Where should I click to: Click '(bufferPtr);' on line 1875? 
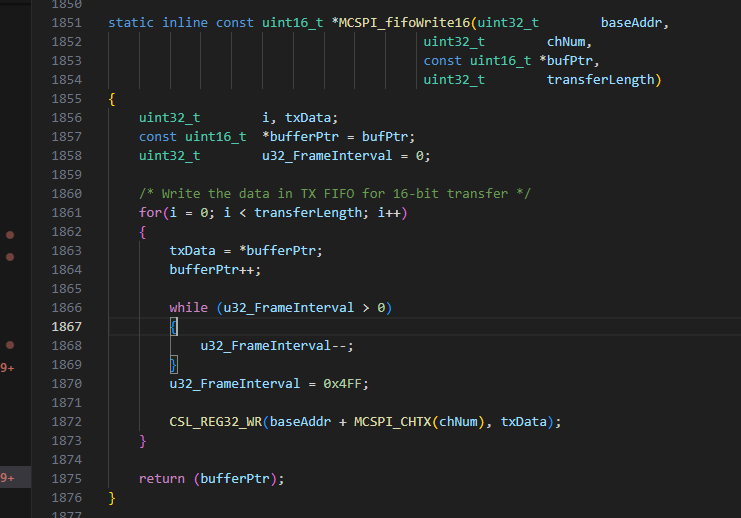239,478
